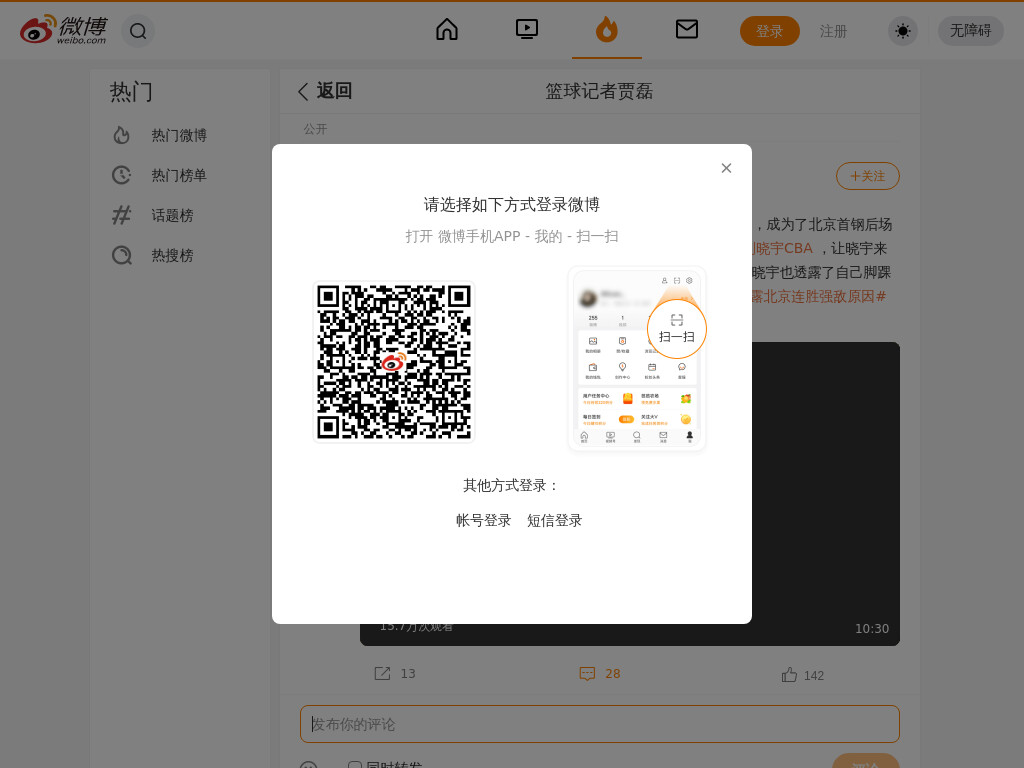Screen dimensions: 1024x768
Task: Open the video channel icon
Action: point(527,29)
